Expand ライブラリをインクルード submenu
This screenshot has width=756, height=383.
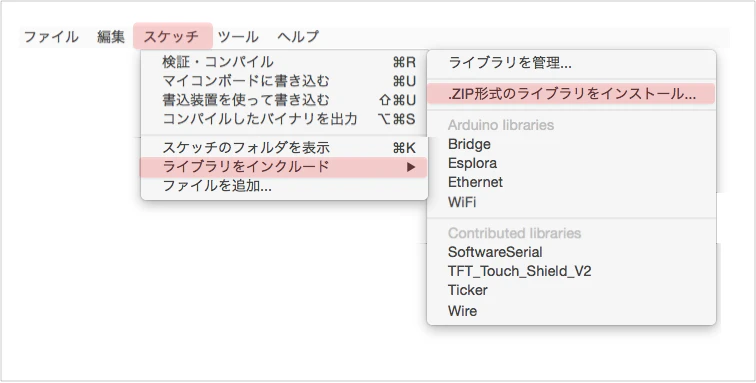click(284, 167)
